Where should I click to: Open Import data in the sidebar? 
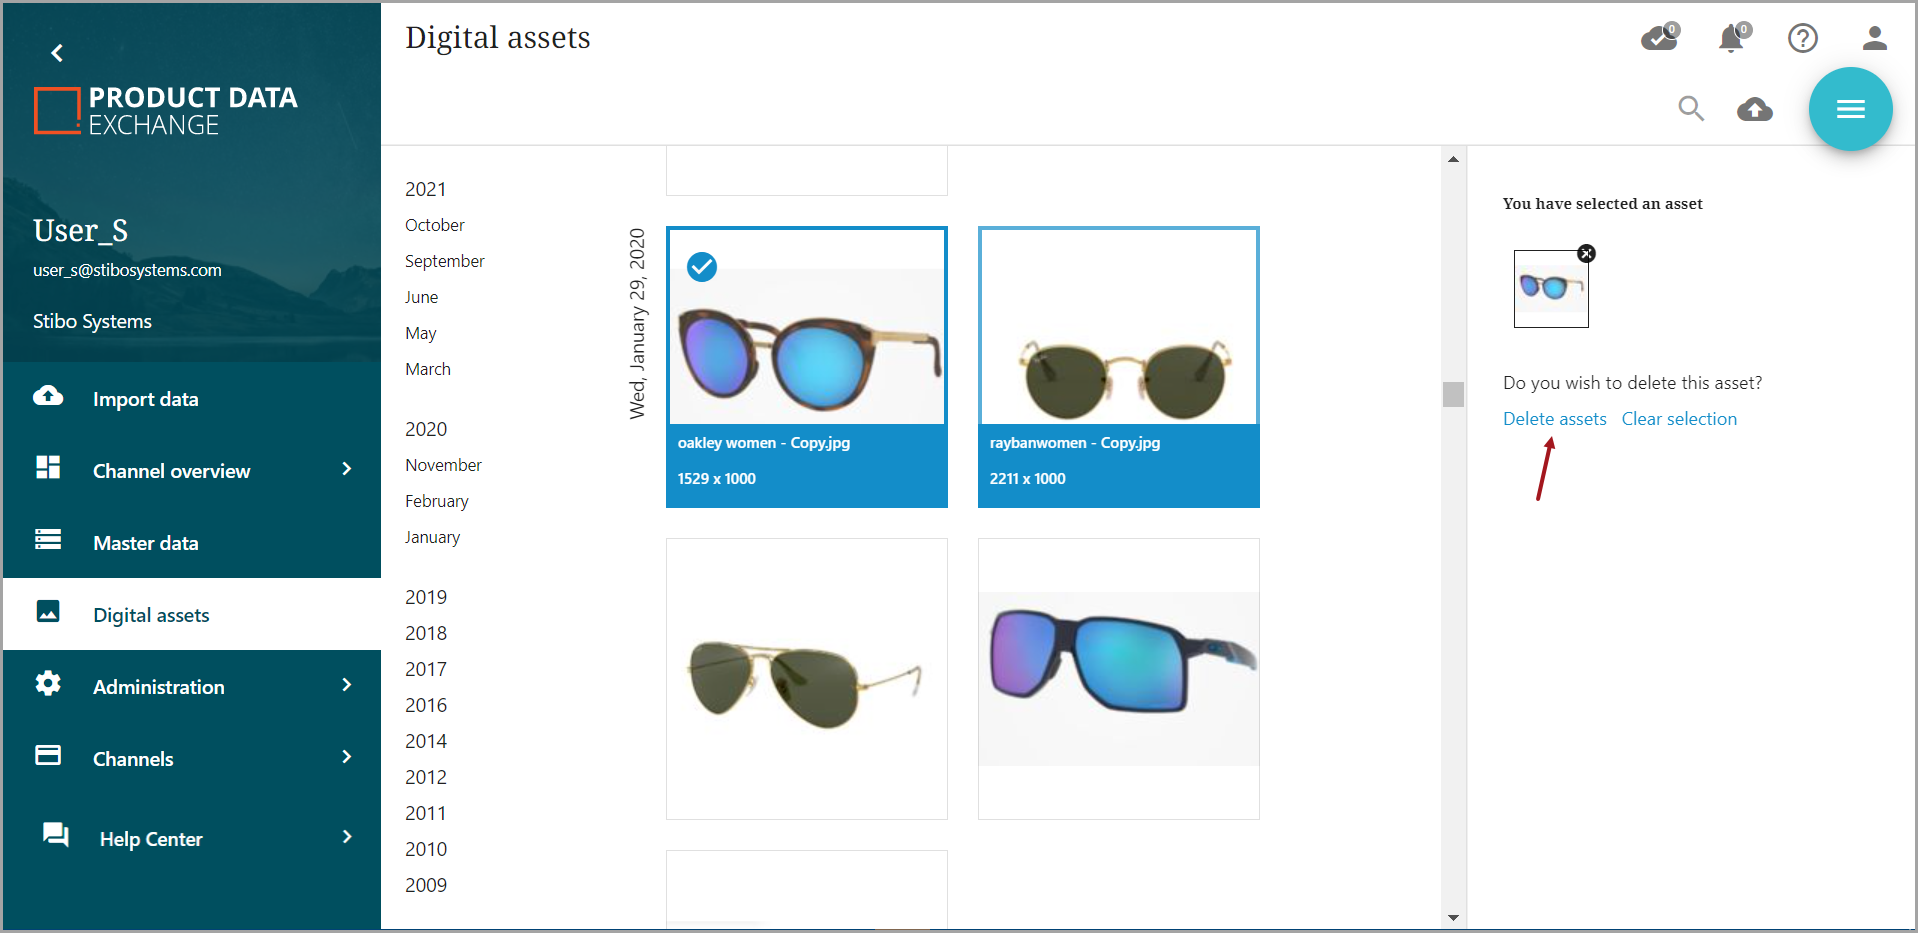(x=145, y=399)
